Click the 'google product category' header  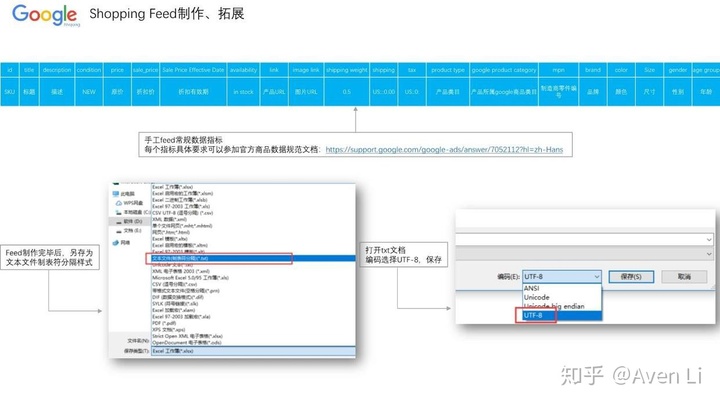(504, 70)
